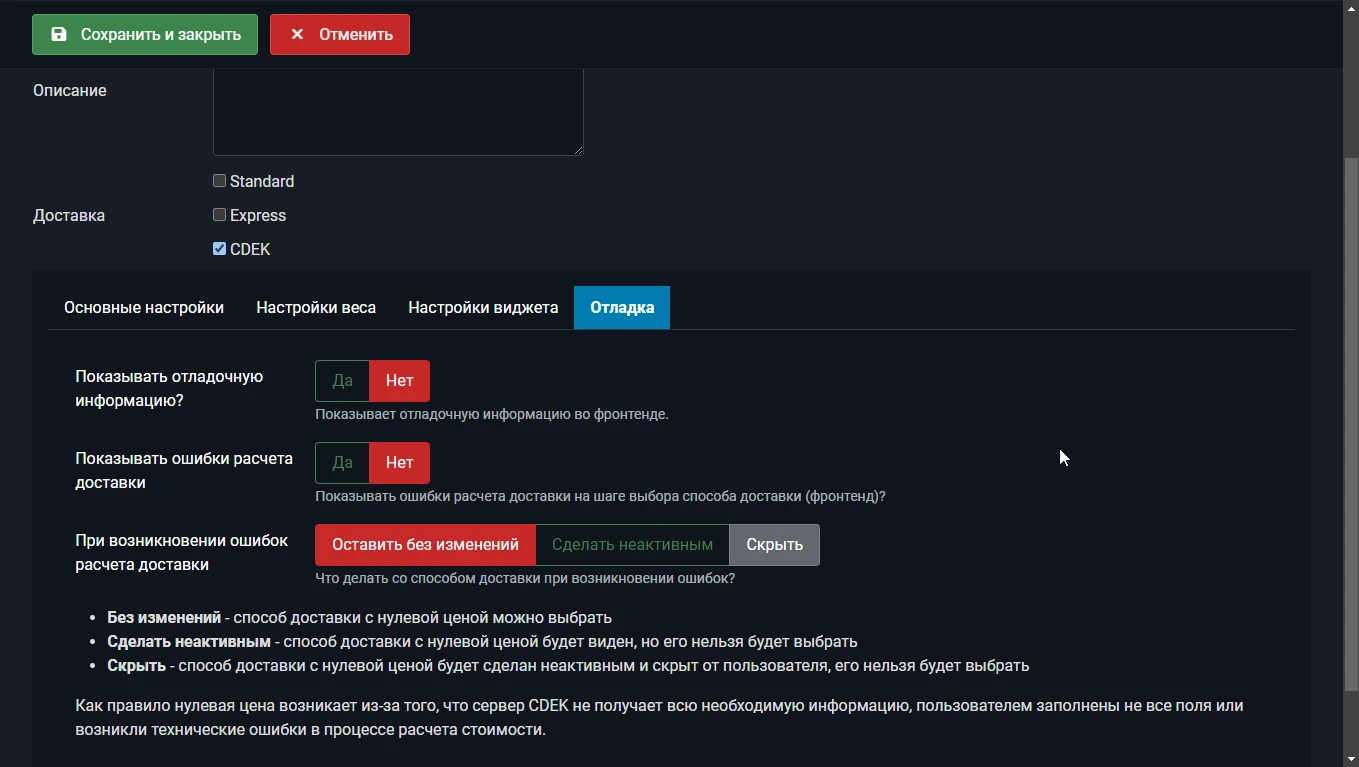Image resolution: width=1359 pixels, height=767 pixels.
Task: Click hint 'Показывает отладочную информацию во фронтенде.'
Action: [492, 414]
